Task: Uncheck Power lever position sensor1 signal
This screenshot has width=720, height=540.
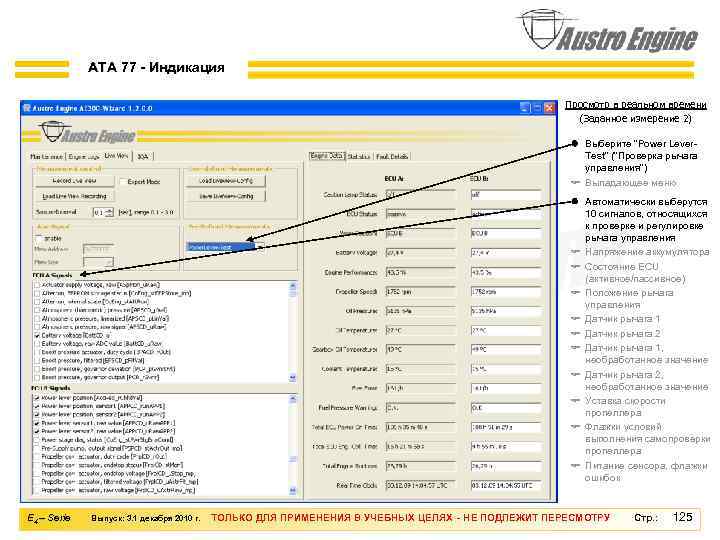Action: (37, 406)
